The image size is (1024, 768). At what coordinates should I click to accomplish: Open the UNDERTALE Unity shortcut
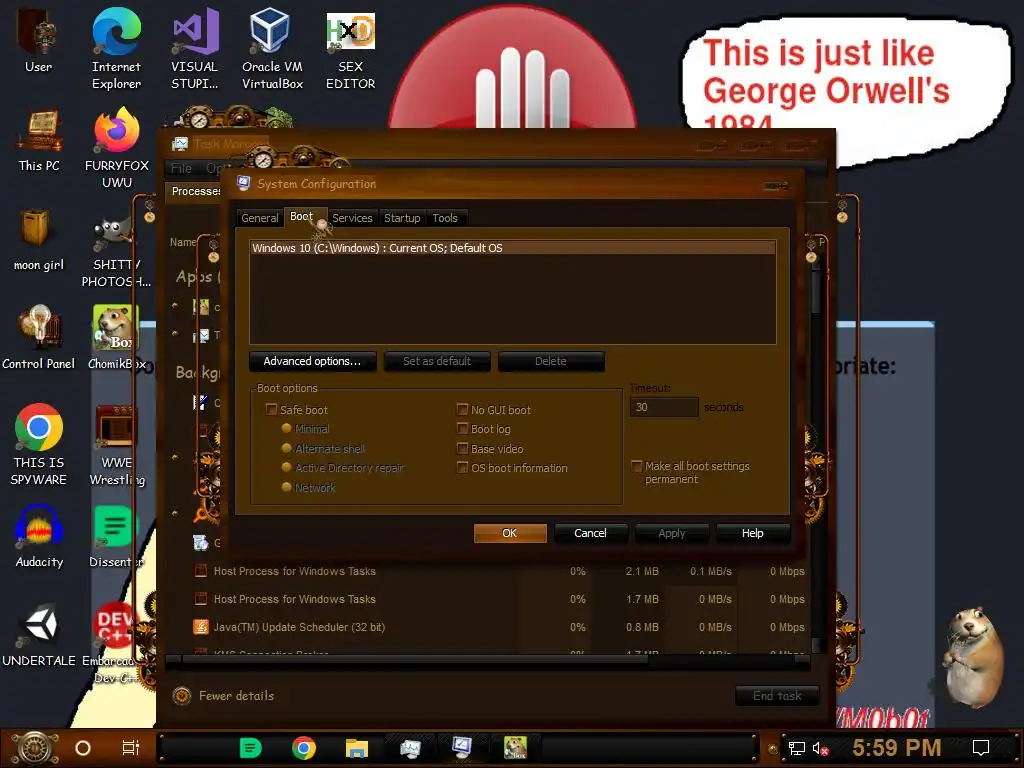pyautogui.click(x=39, y=635)
